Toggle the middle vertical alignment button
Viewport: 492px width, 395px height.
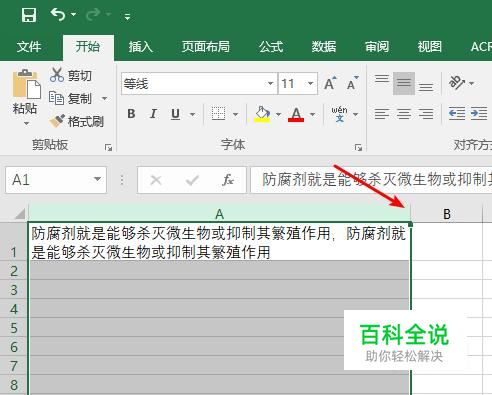coord(404,83)
